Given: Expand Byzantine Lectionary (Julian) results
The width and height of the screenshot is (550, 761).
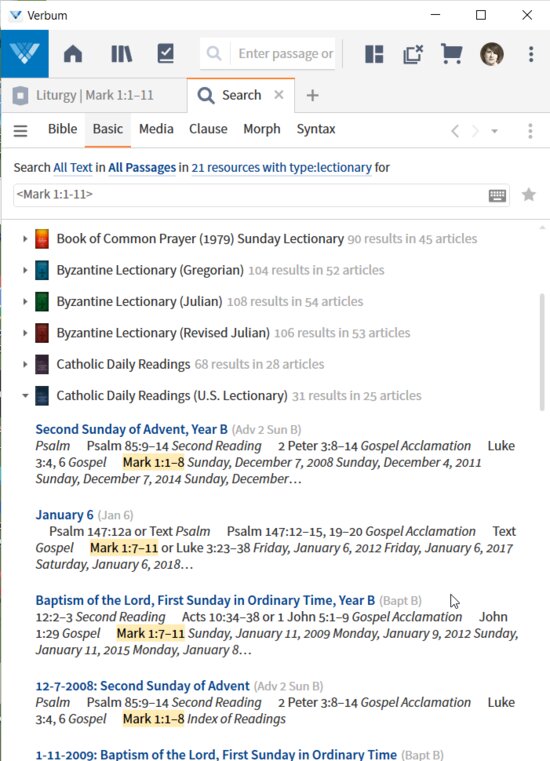Looking at the screenshot, I should tap(25, 301).
